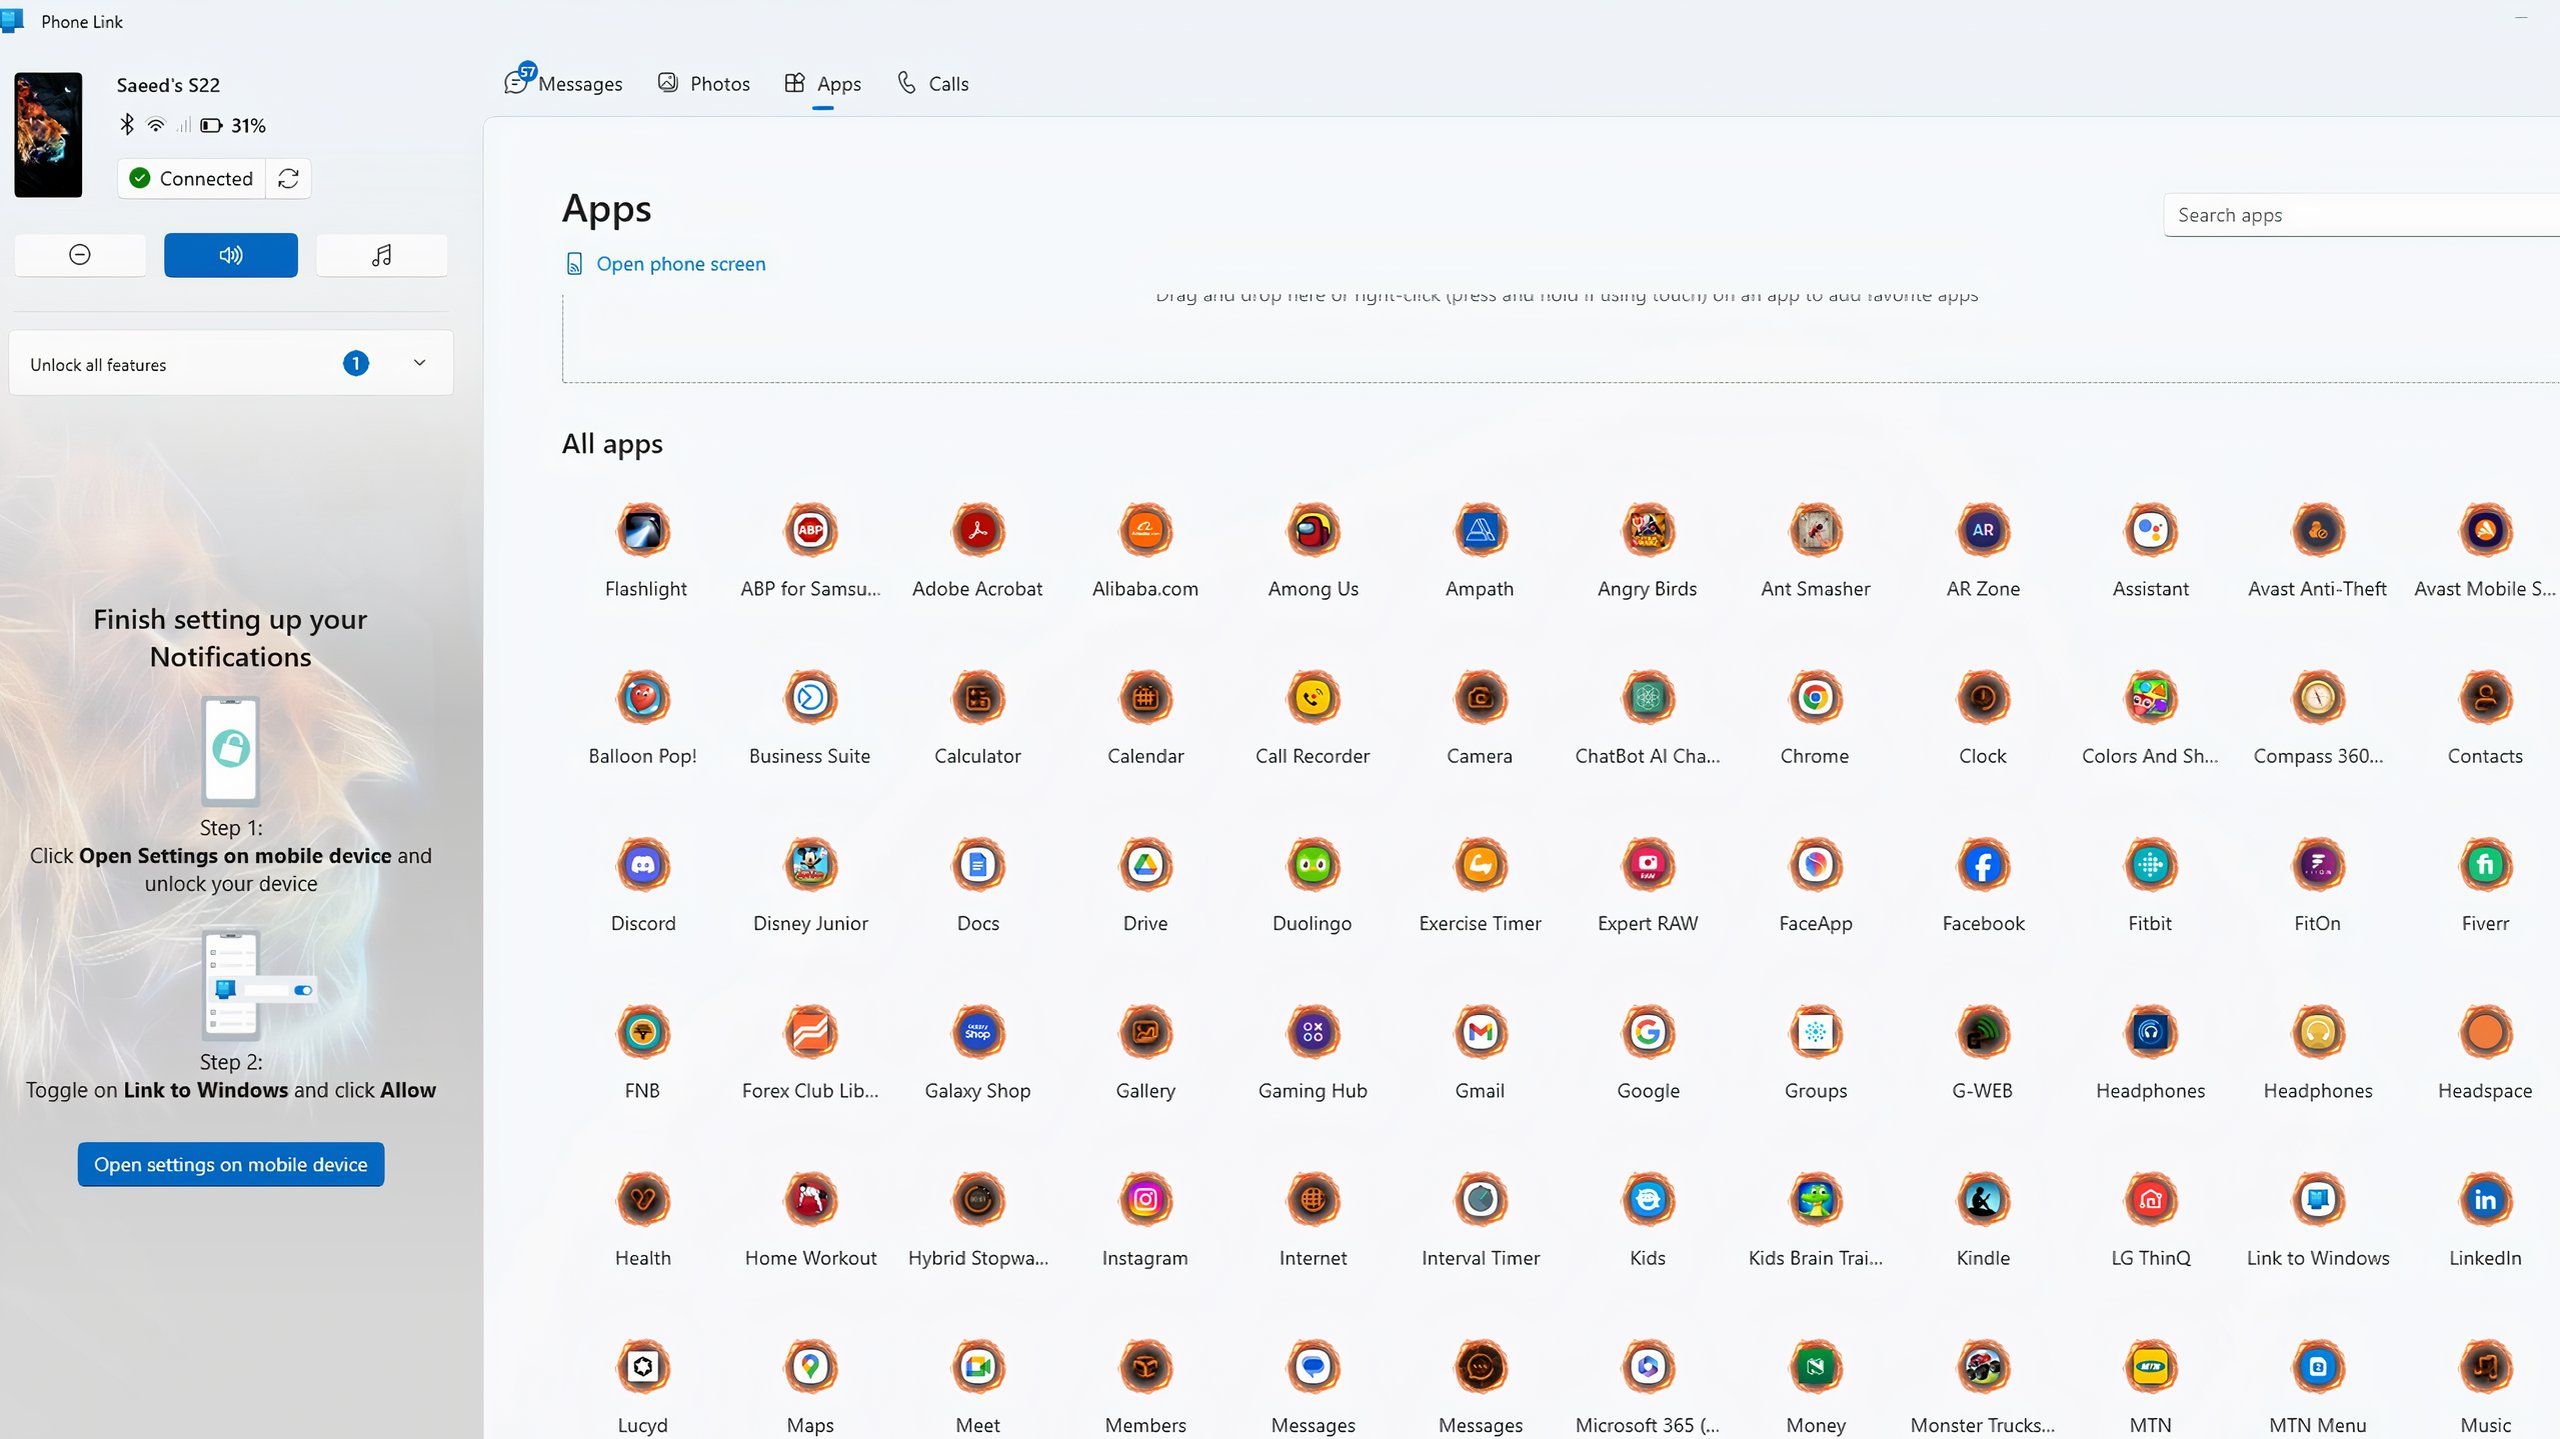Open the Galaxy Shop app
Image resolution: width=2560 pixels, height=1439 pixels.
click(978, 1032)
